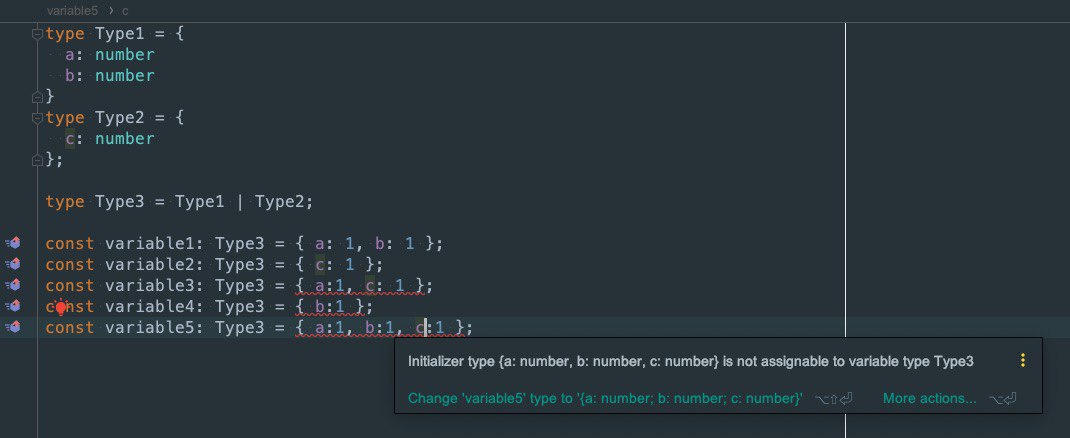The image size is (1070, 438).
Task: Click Type3 in the union type declaration
Action: pyautogui.click(x=120, y=202)
